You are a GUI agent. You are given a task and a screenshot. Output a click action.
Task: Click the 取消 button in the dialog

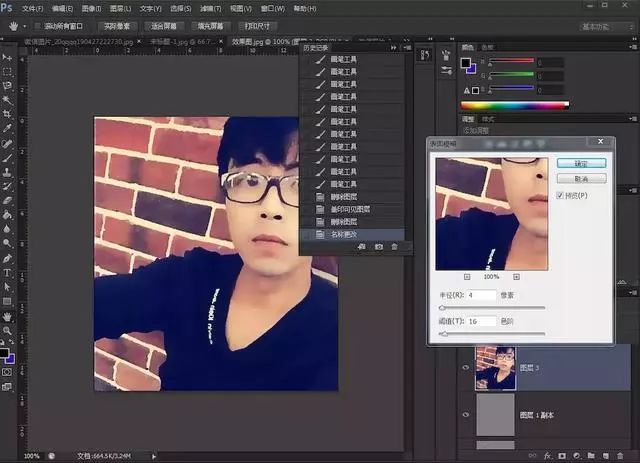coord(582,178)
